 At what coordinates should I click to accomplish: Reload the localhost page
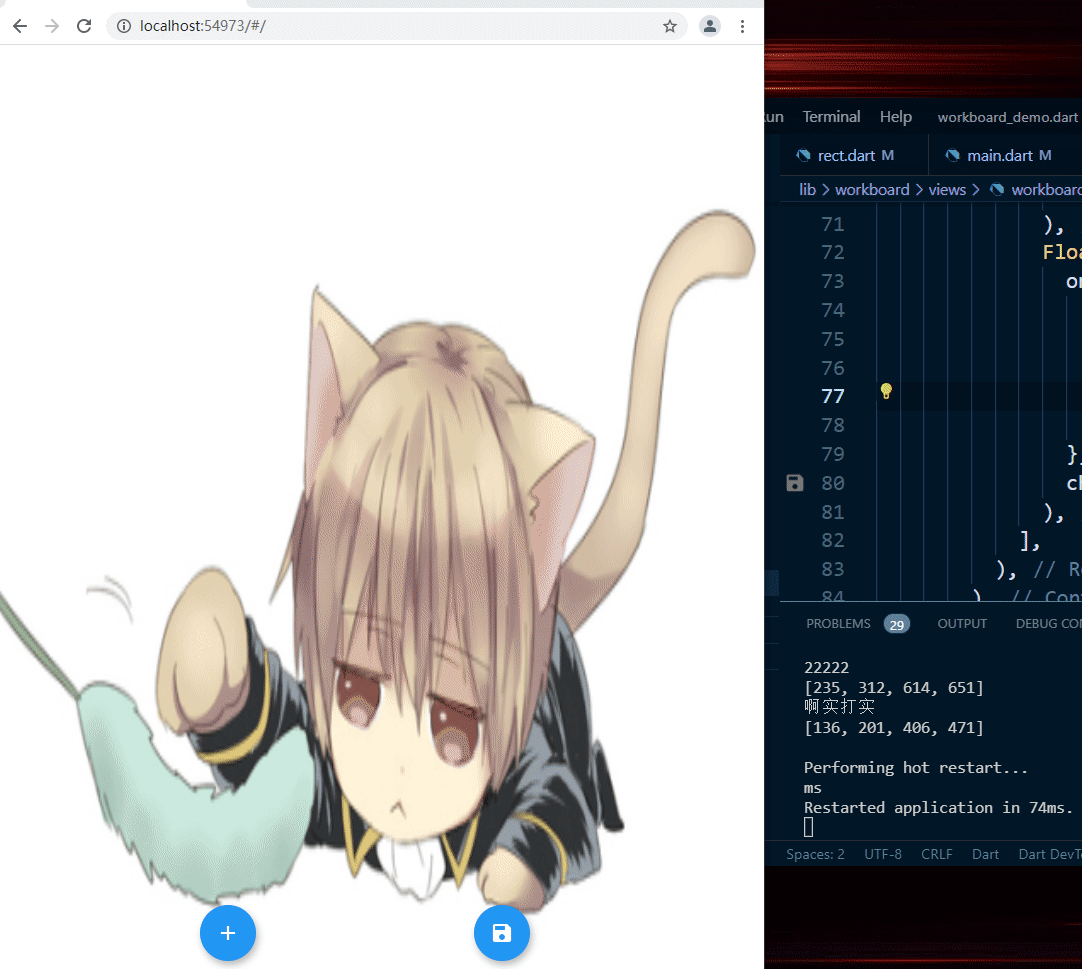tap(84, 26)
